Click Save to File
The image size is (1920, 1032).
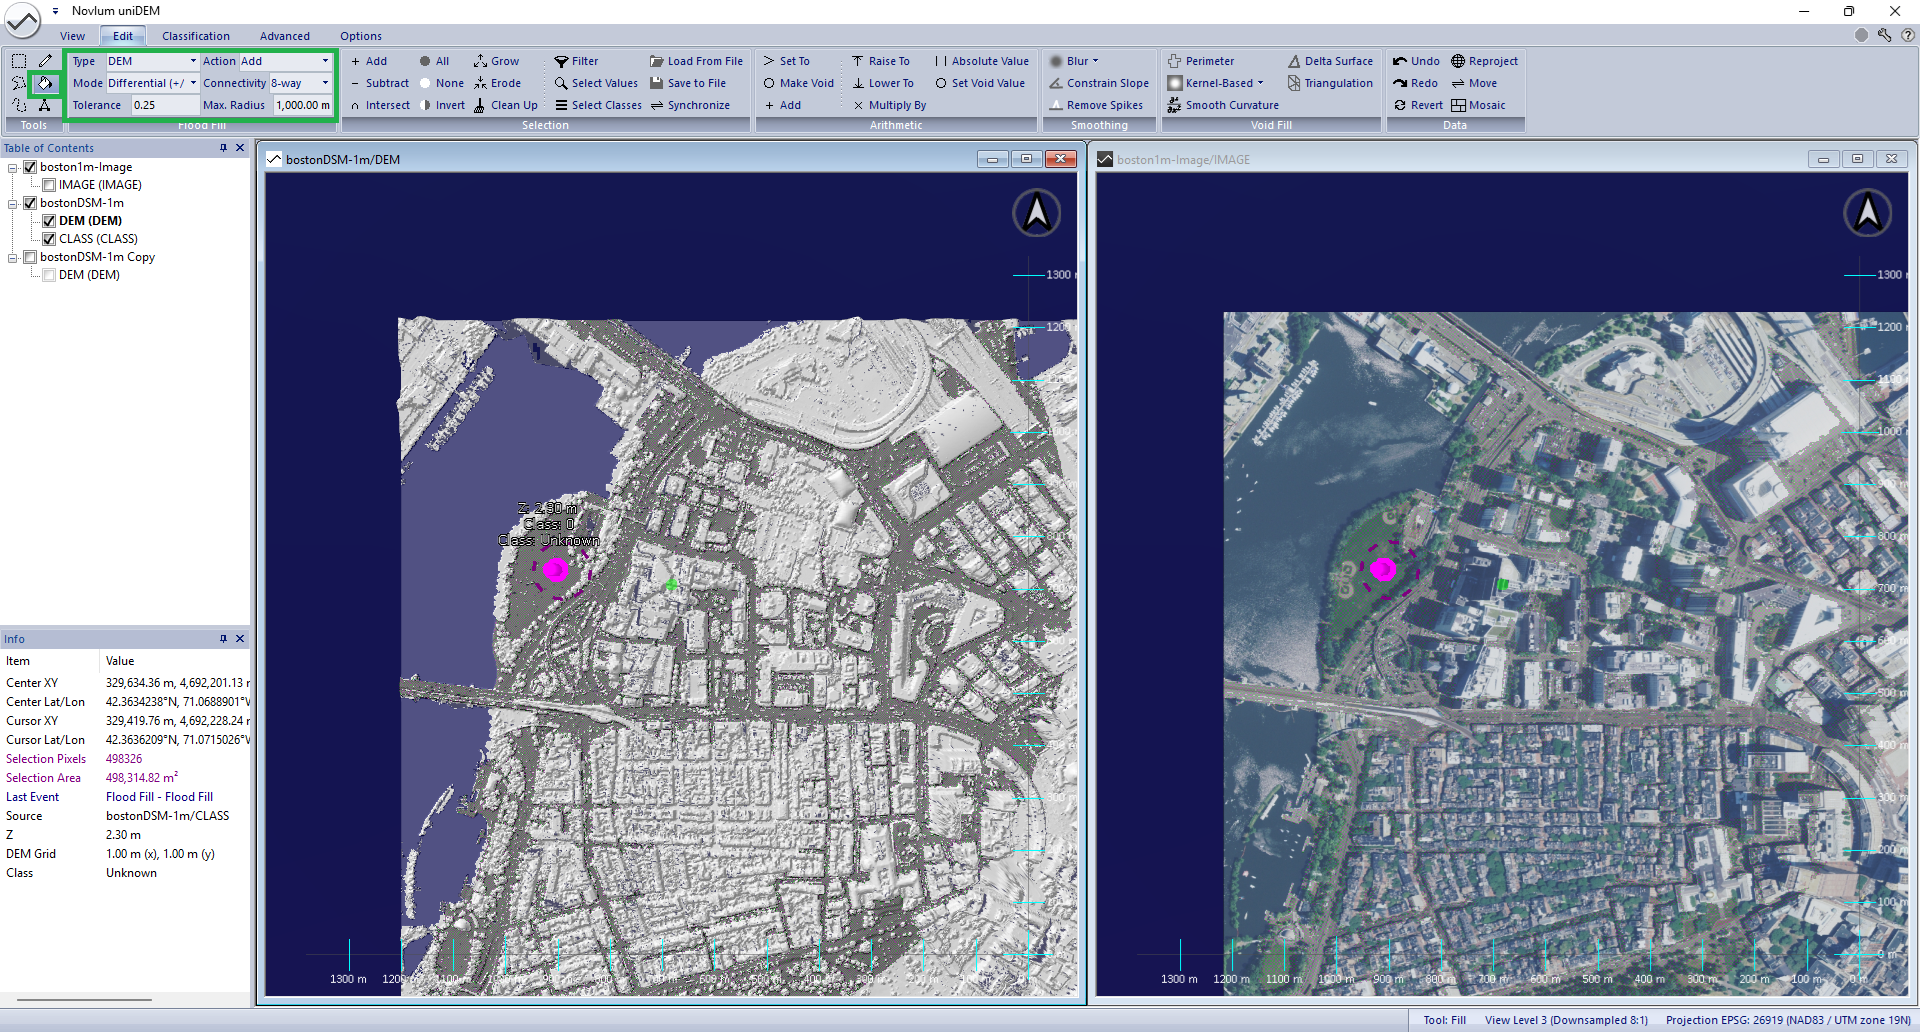pos(688,83)
